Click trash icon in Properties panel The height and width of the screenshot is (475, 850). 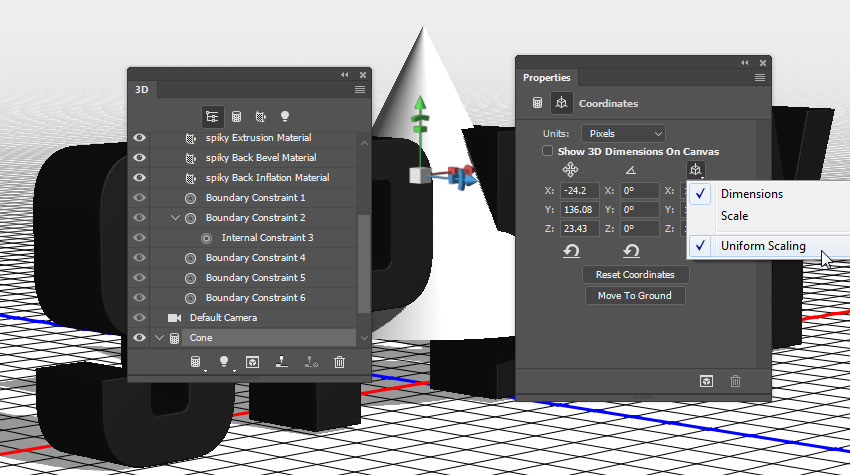click(735, 381)
